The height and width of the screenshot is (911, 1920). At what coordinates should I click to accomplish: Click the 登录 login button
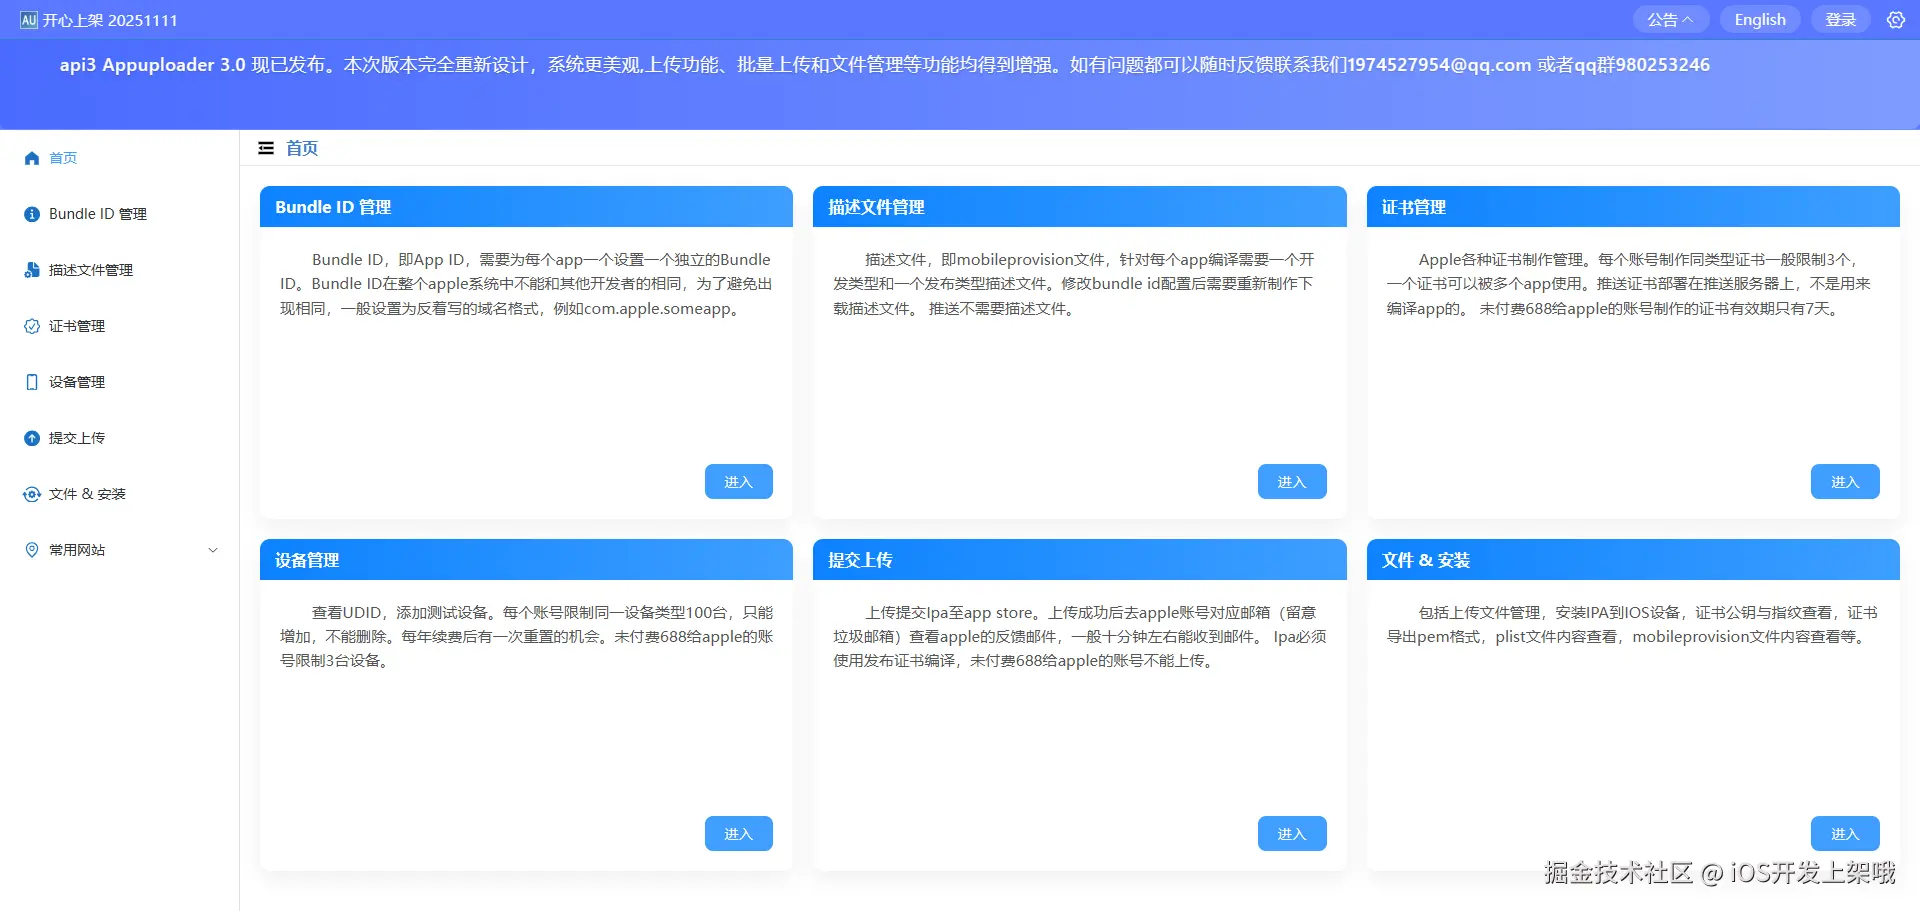coord(1840,19)
